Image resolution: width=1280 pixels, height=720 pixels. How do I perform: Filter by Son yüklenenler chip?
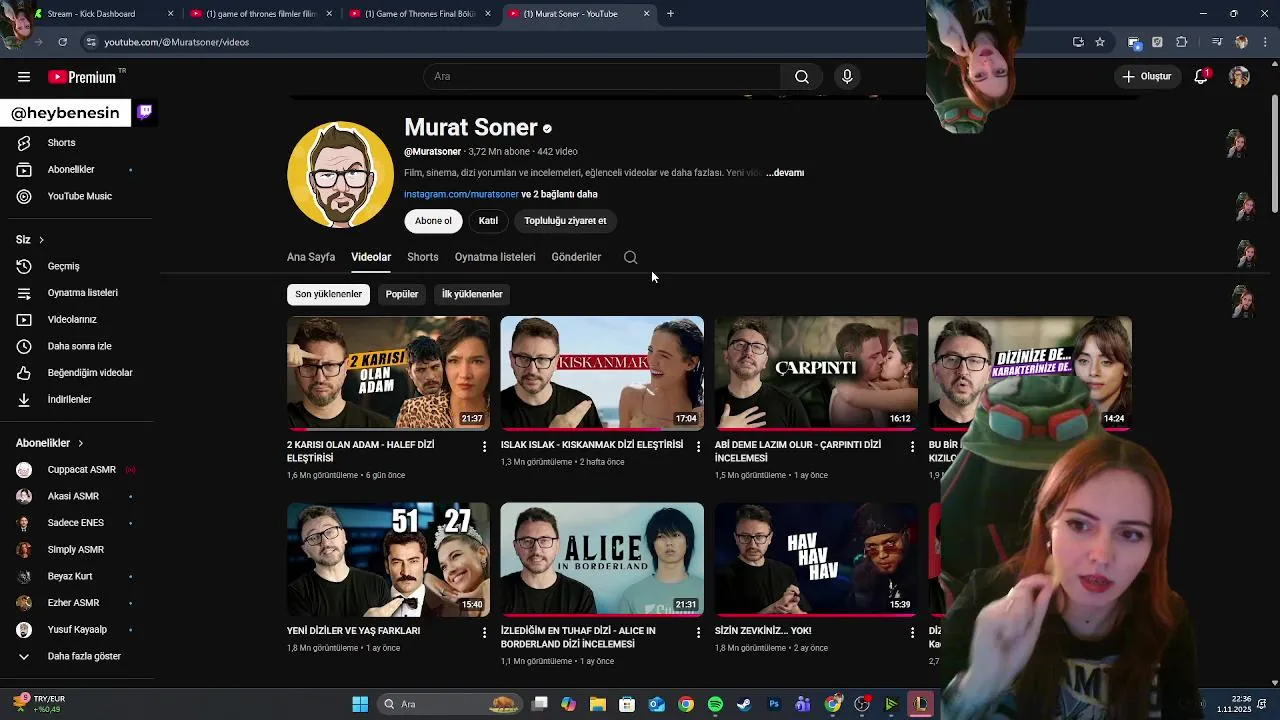click(328, 294)
